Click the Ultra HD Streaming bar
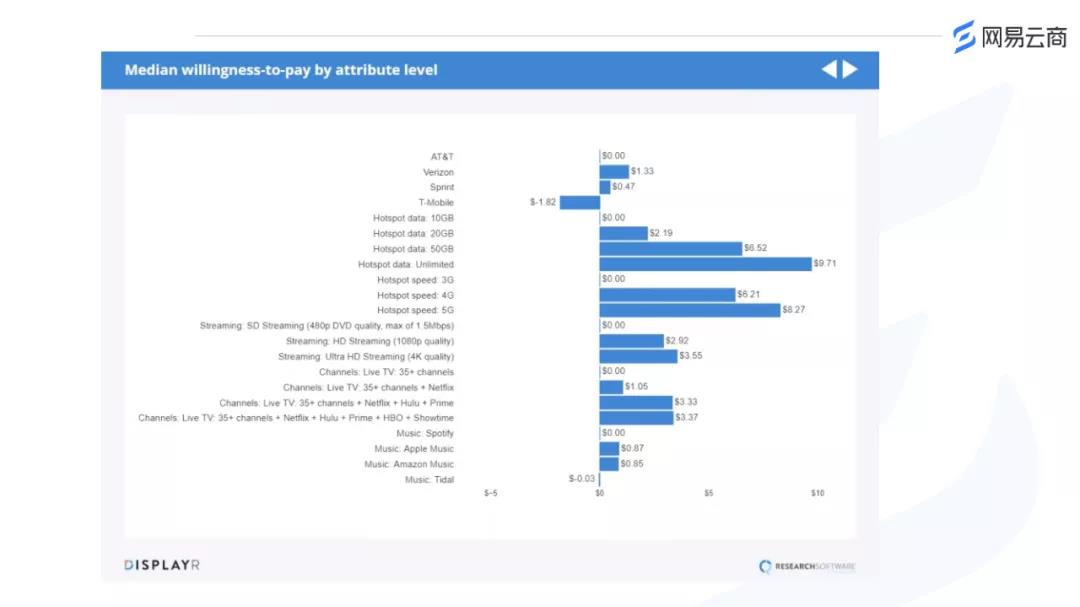The width and height of the screenshot is (1080, 607). [x=638, y=356]
